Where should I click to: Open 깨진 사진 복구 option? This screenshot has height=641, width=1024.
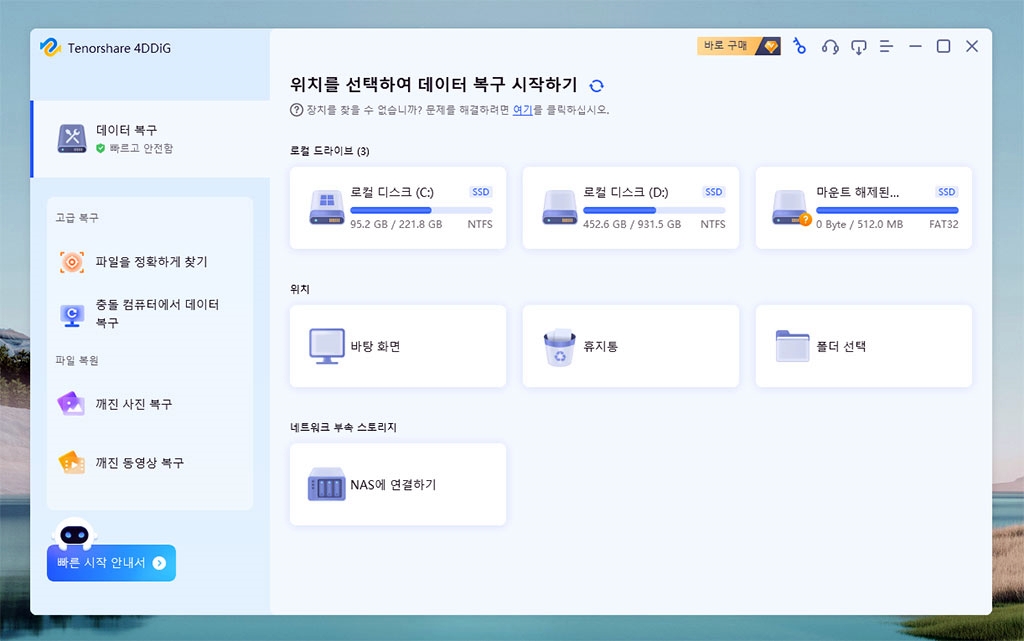tap(150, 404)
